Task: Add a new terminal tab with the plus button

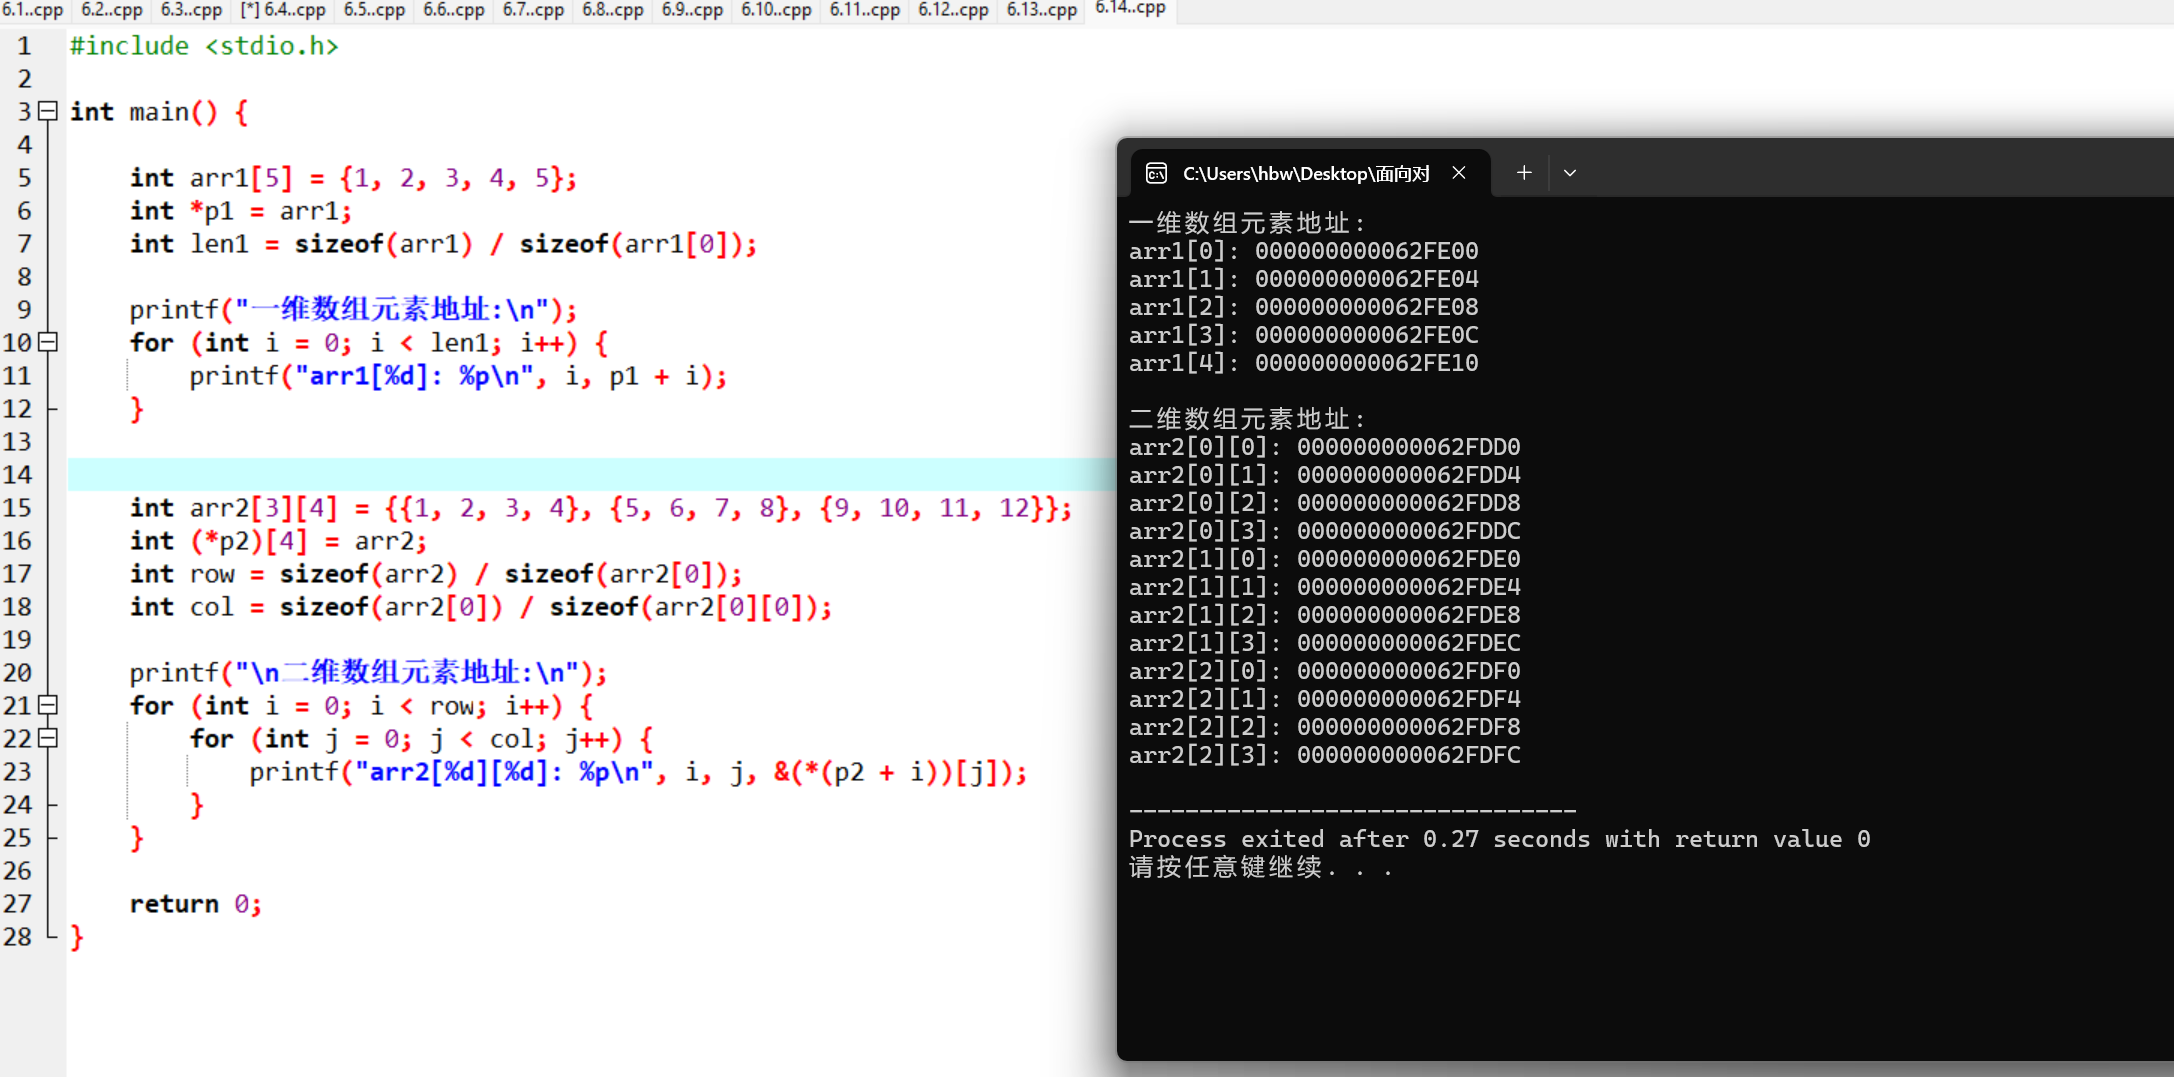Action: 1524,173
